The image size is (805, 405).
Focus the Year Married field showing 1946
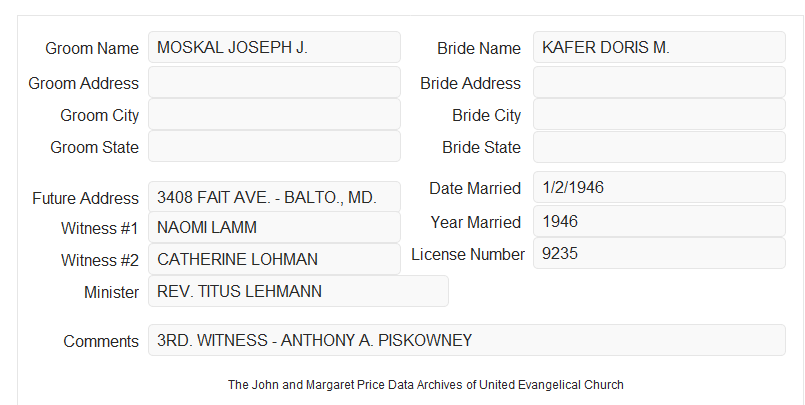coord(659,221)
